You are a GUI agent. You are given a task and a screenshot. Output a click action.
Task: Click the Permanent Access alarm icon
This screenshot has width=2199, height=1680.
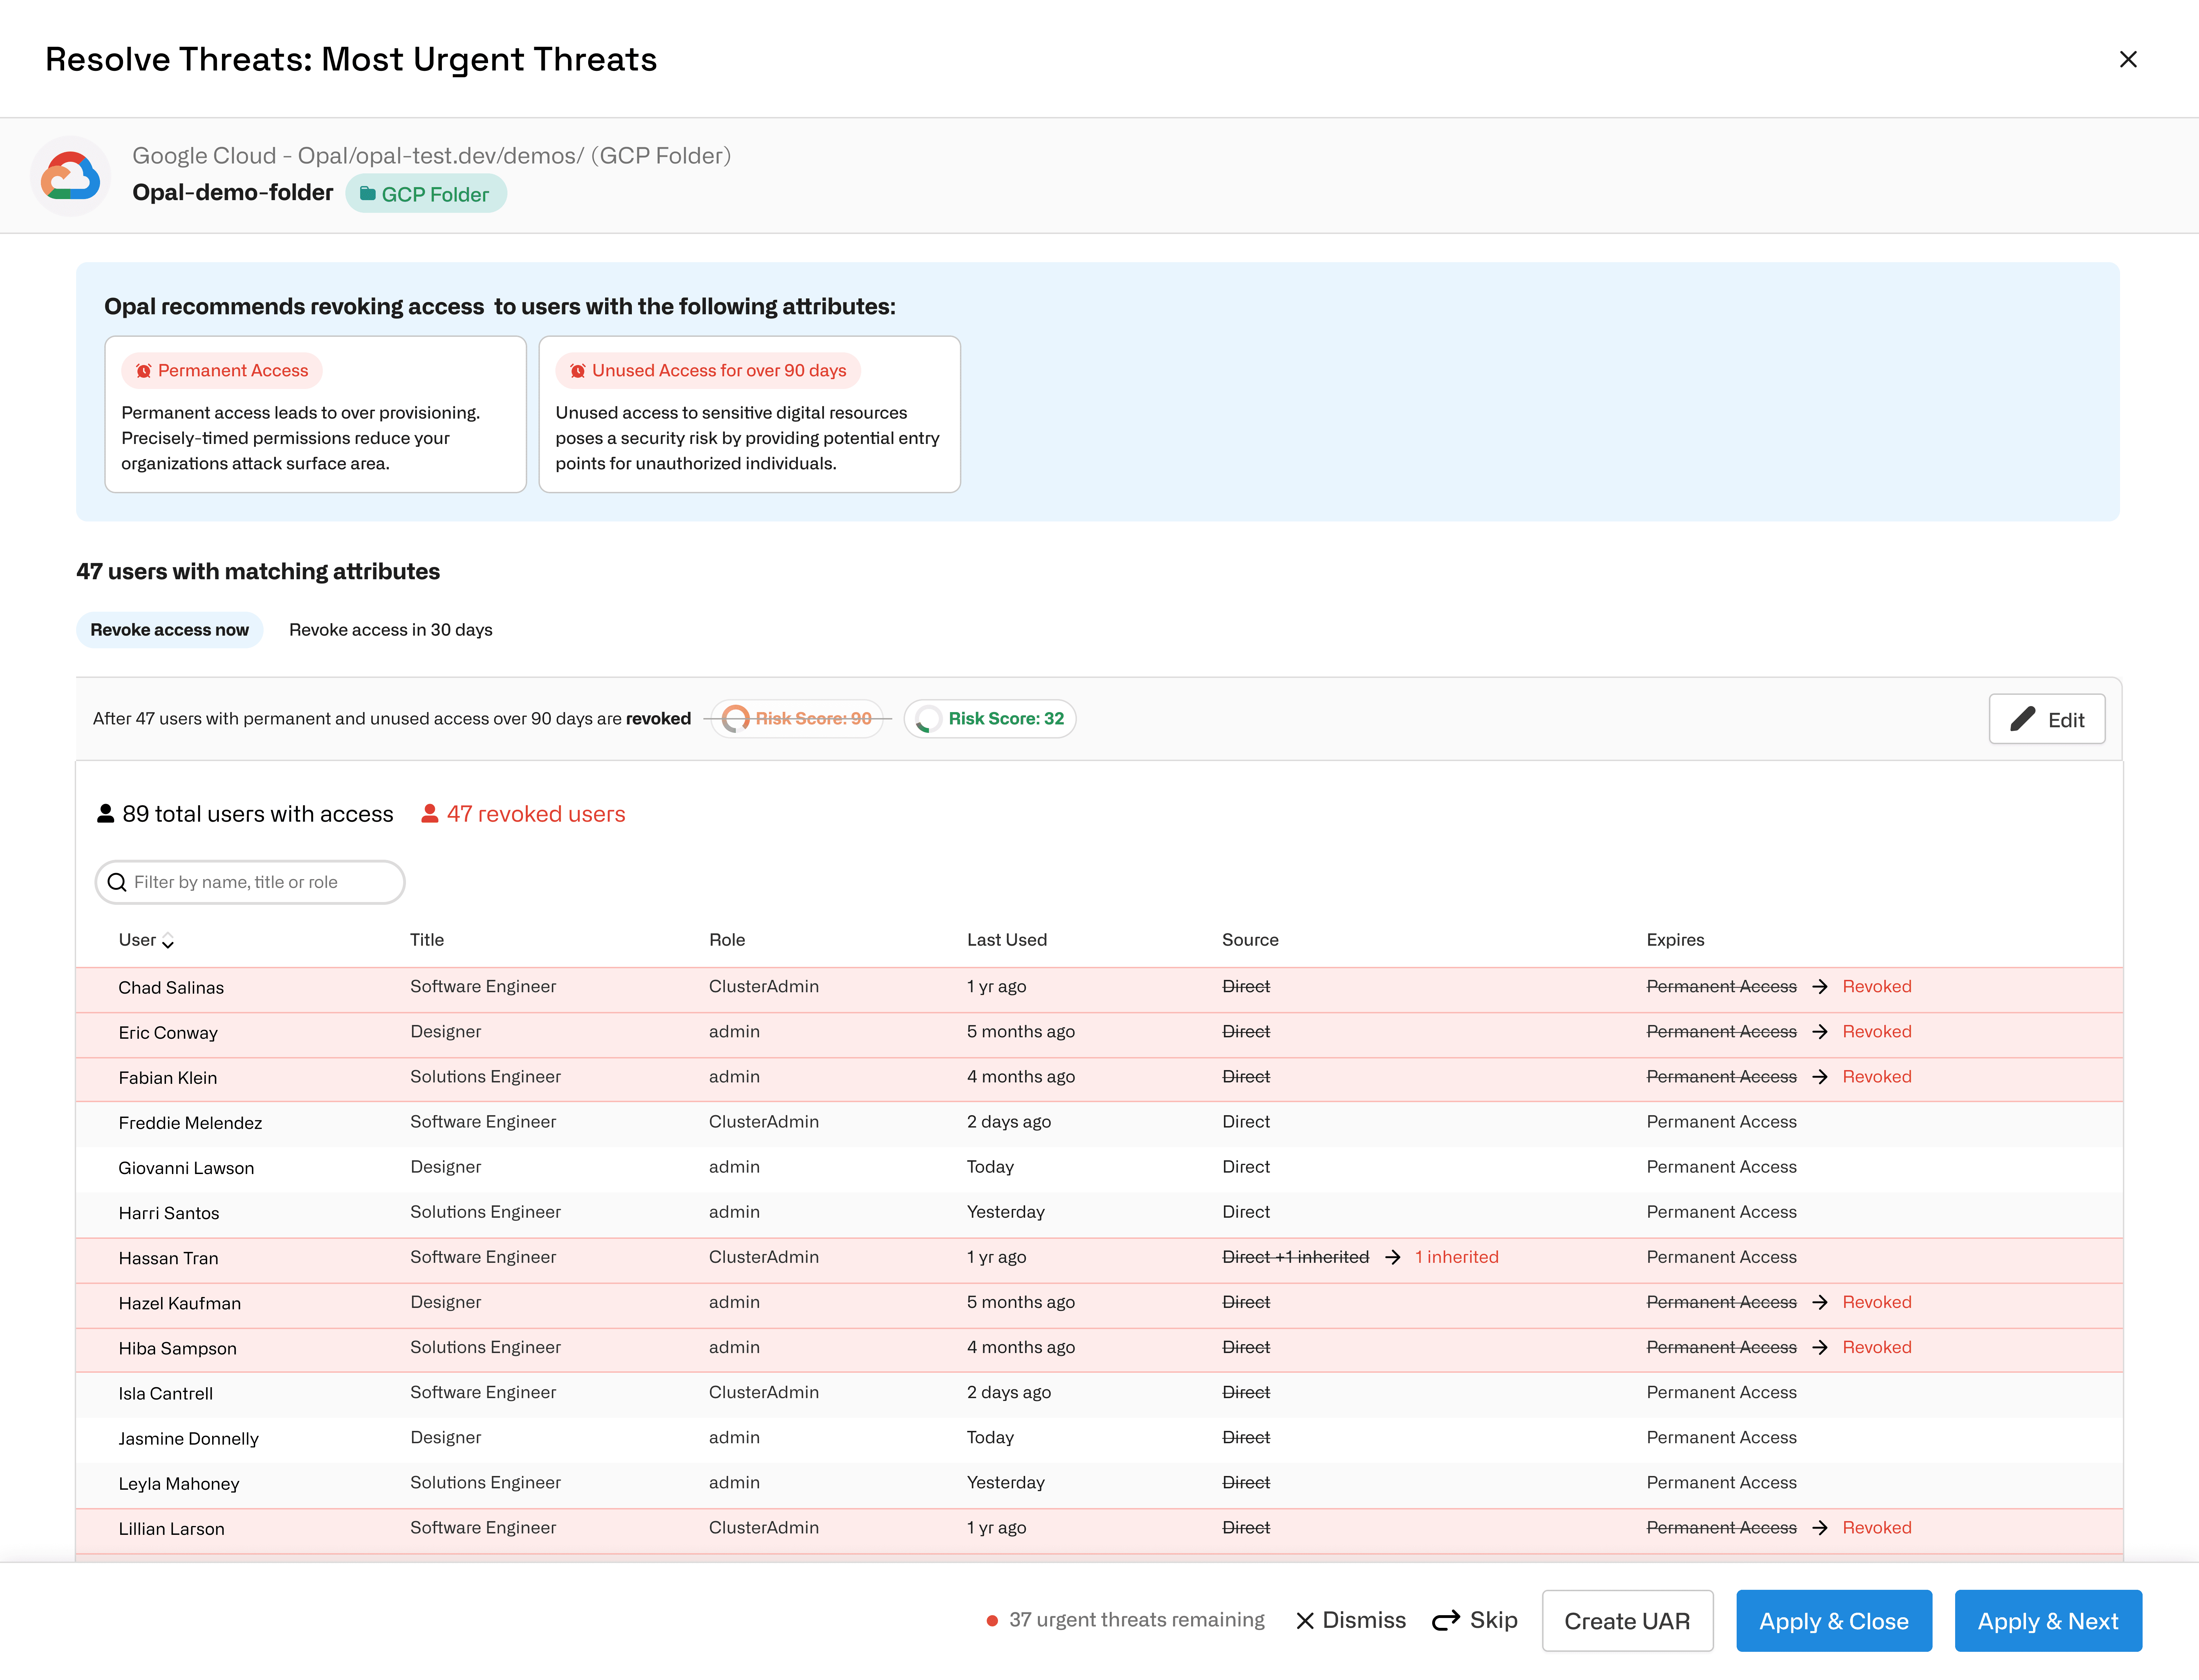click(x=143, y=371)
